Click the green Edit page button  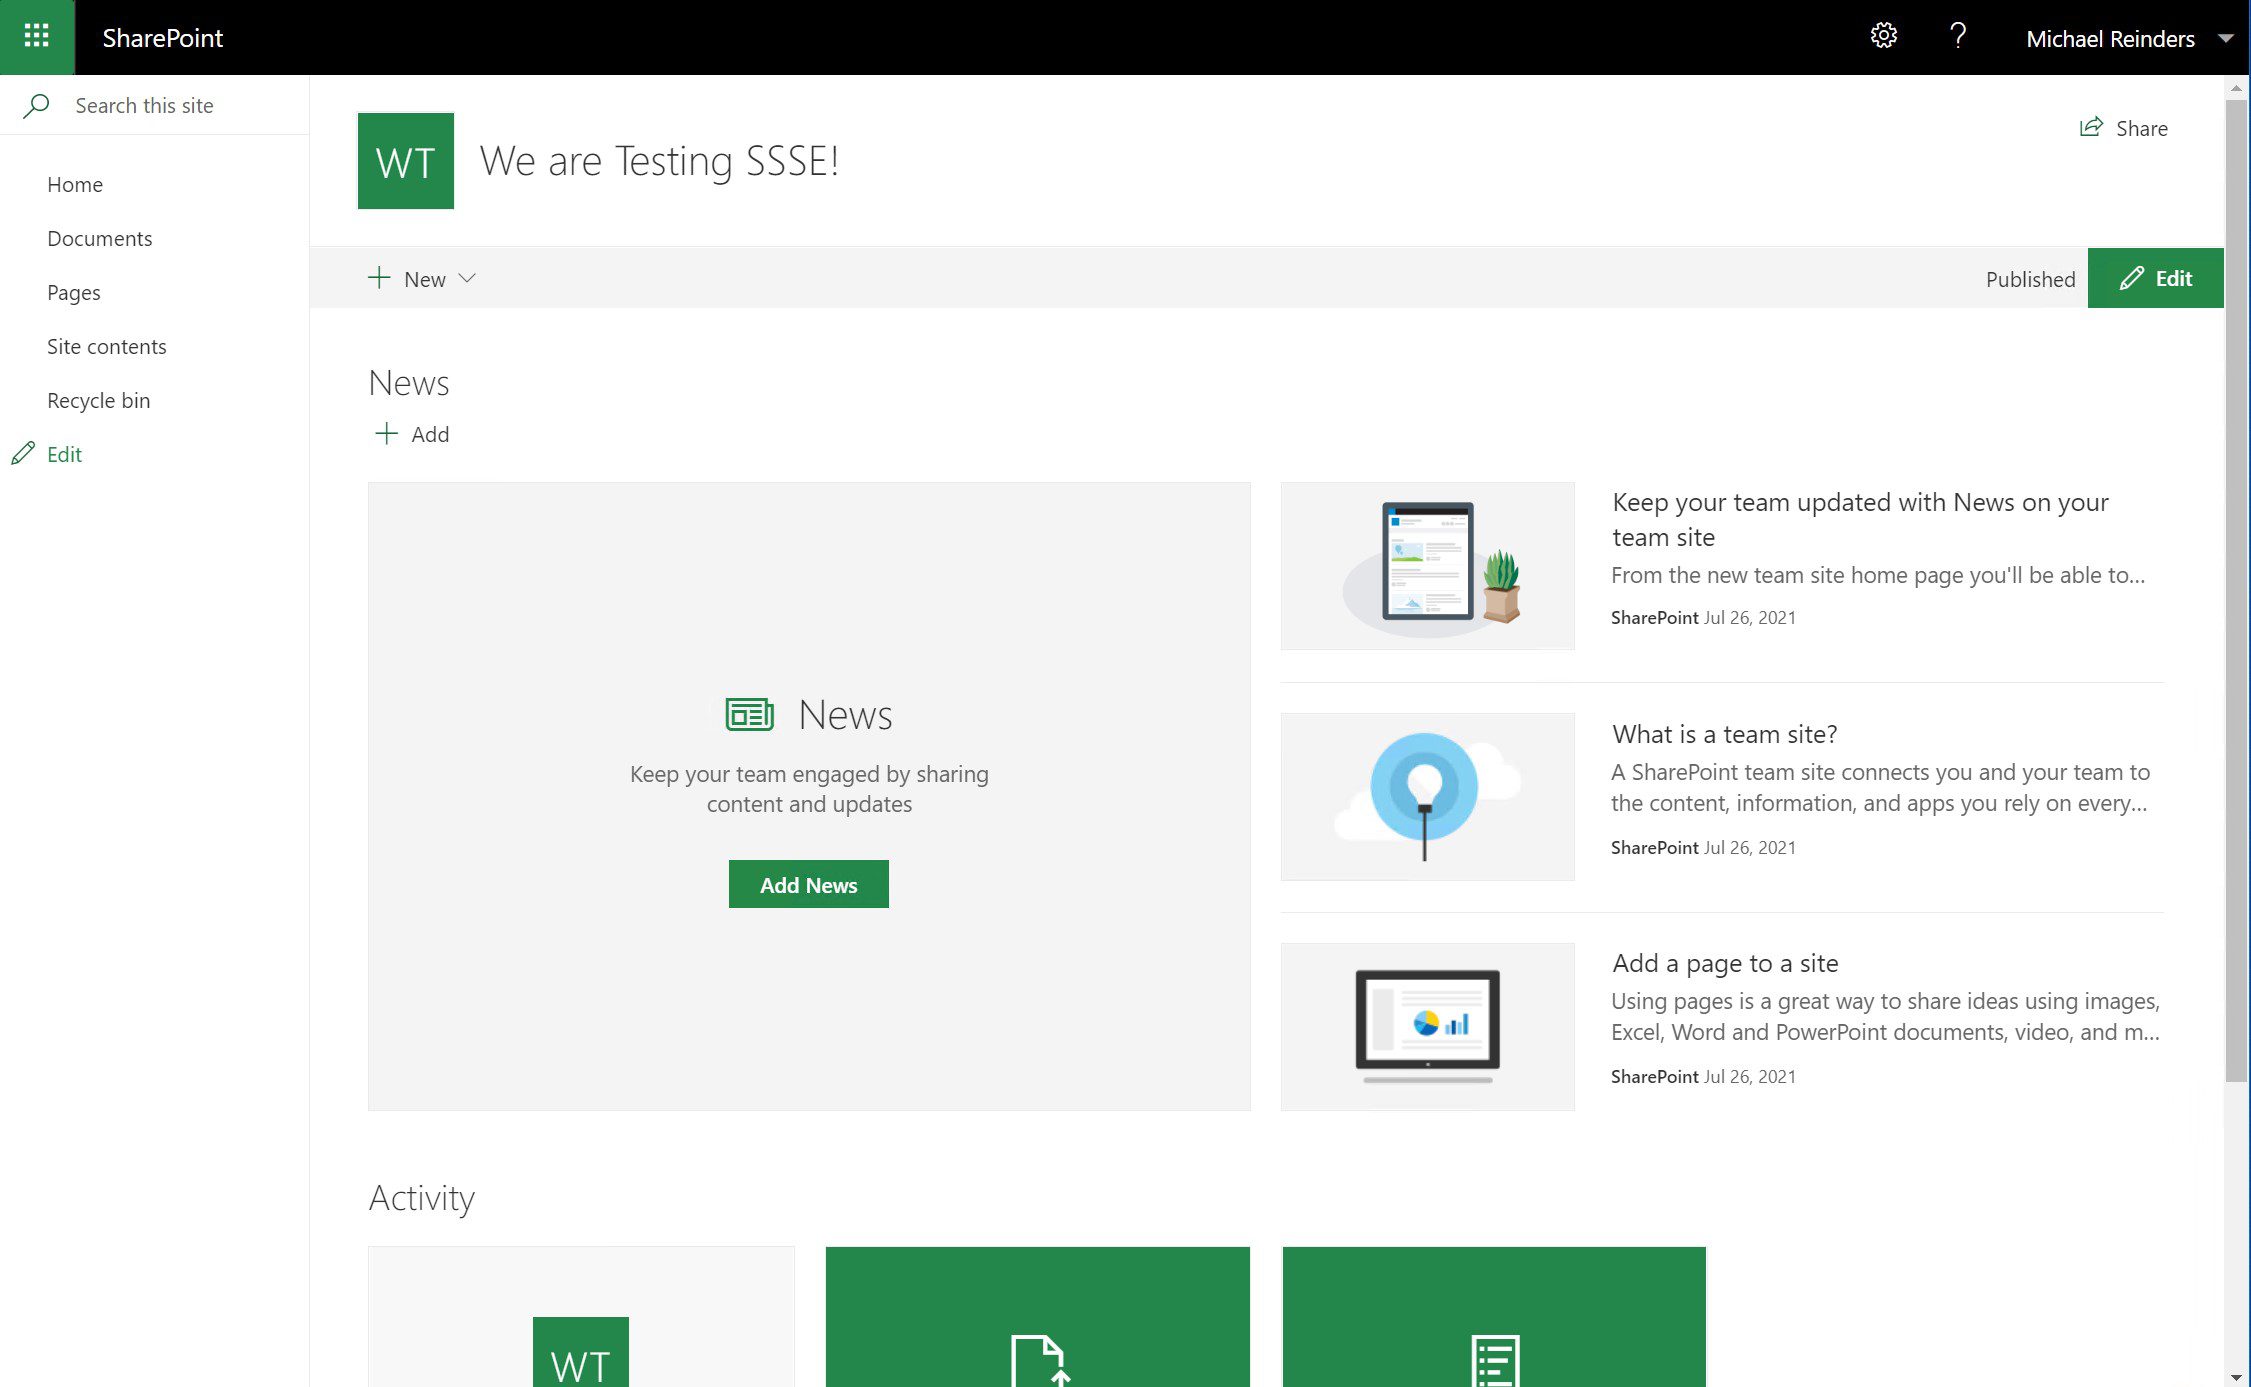(x=2155, y=278)
